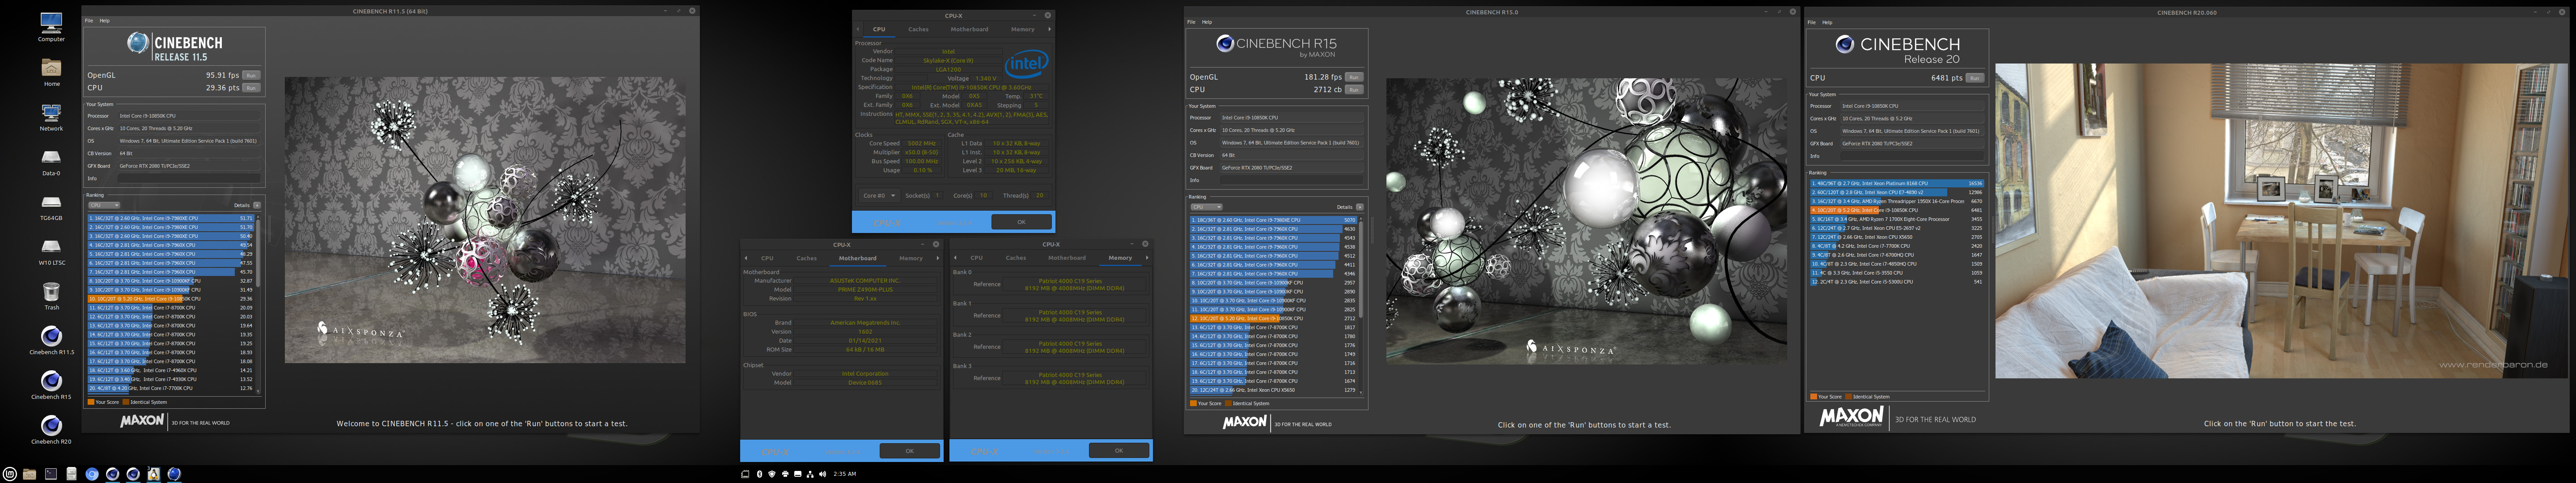
Task: Open Help menu in Cinebench R11.5
Action: pos(104,21)
